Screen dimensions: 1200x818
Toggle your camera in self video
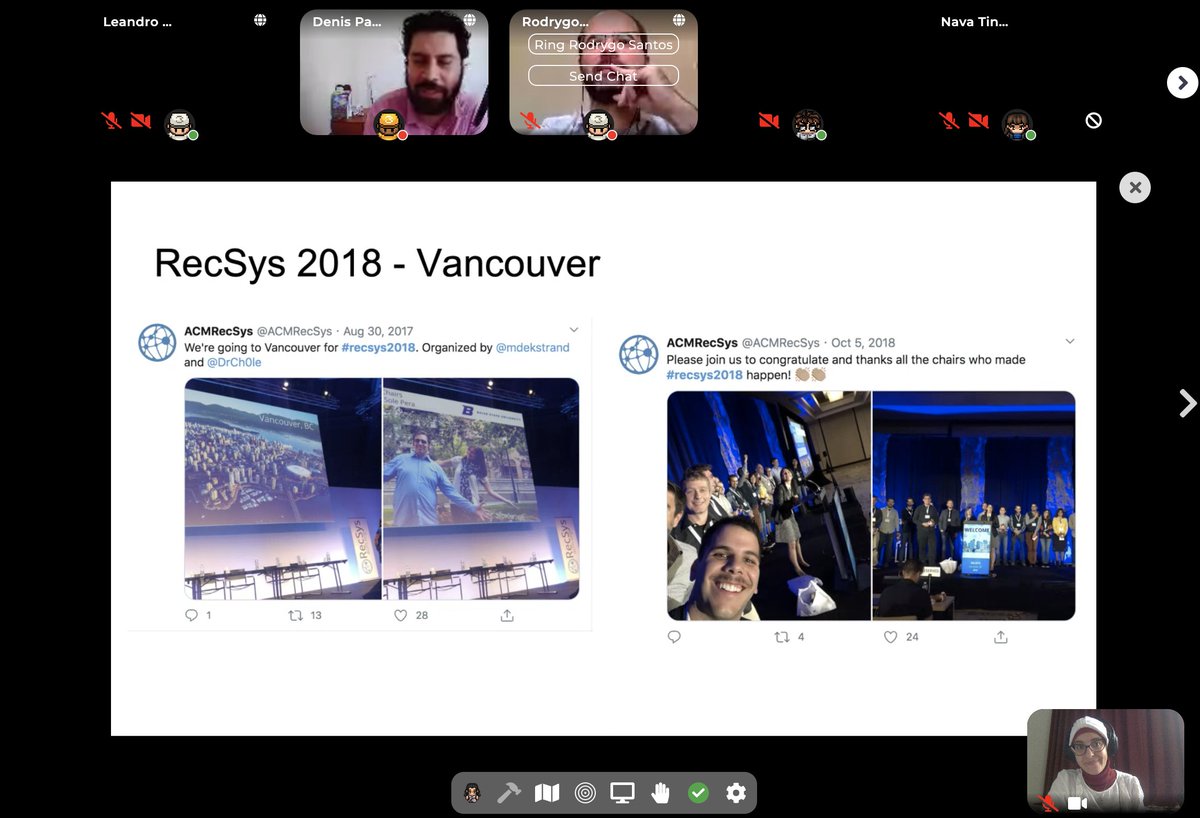[1078, 803]
